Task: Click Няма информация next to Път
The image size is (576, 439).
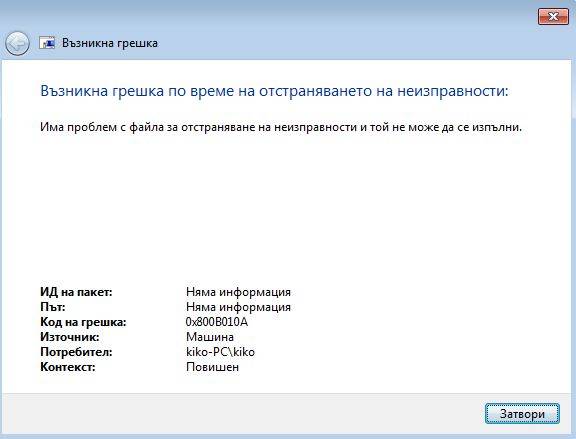Action: point(238,307)
